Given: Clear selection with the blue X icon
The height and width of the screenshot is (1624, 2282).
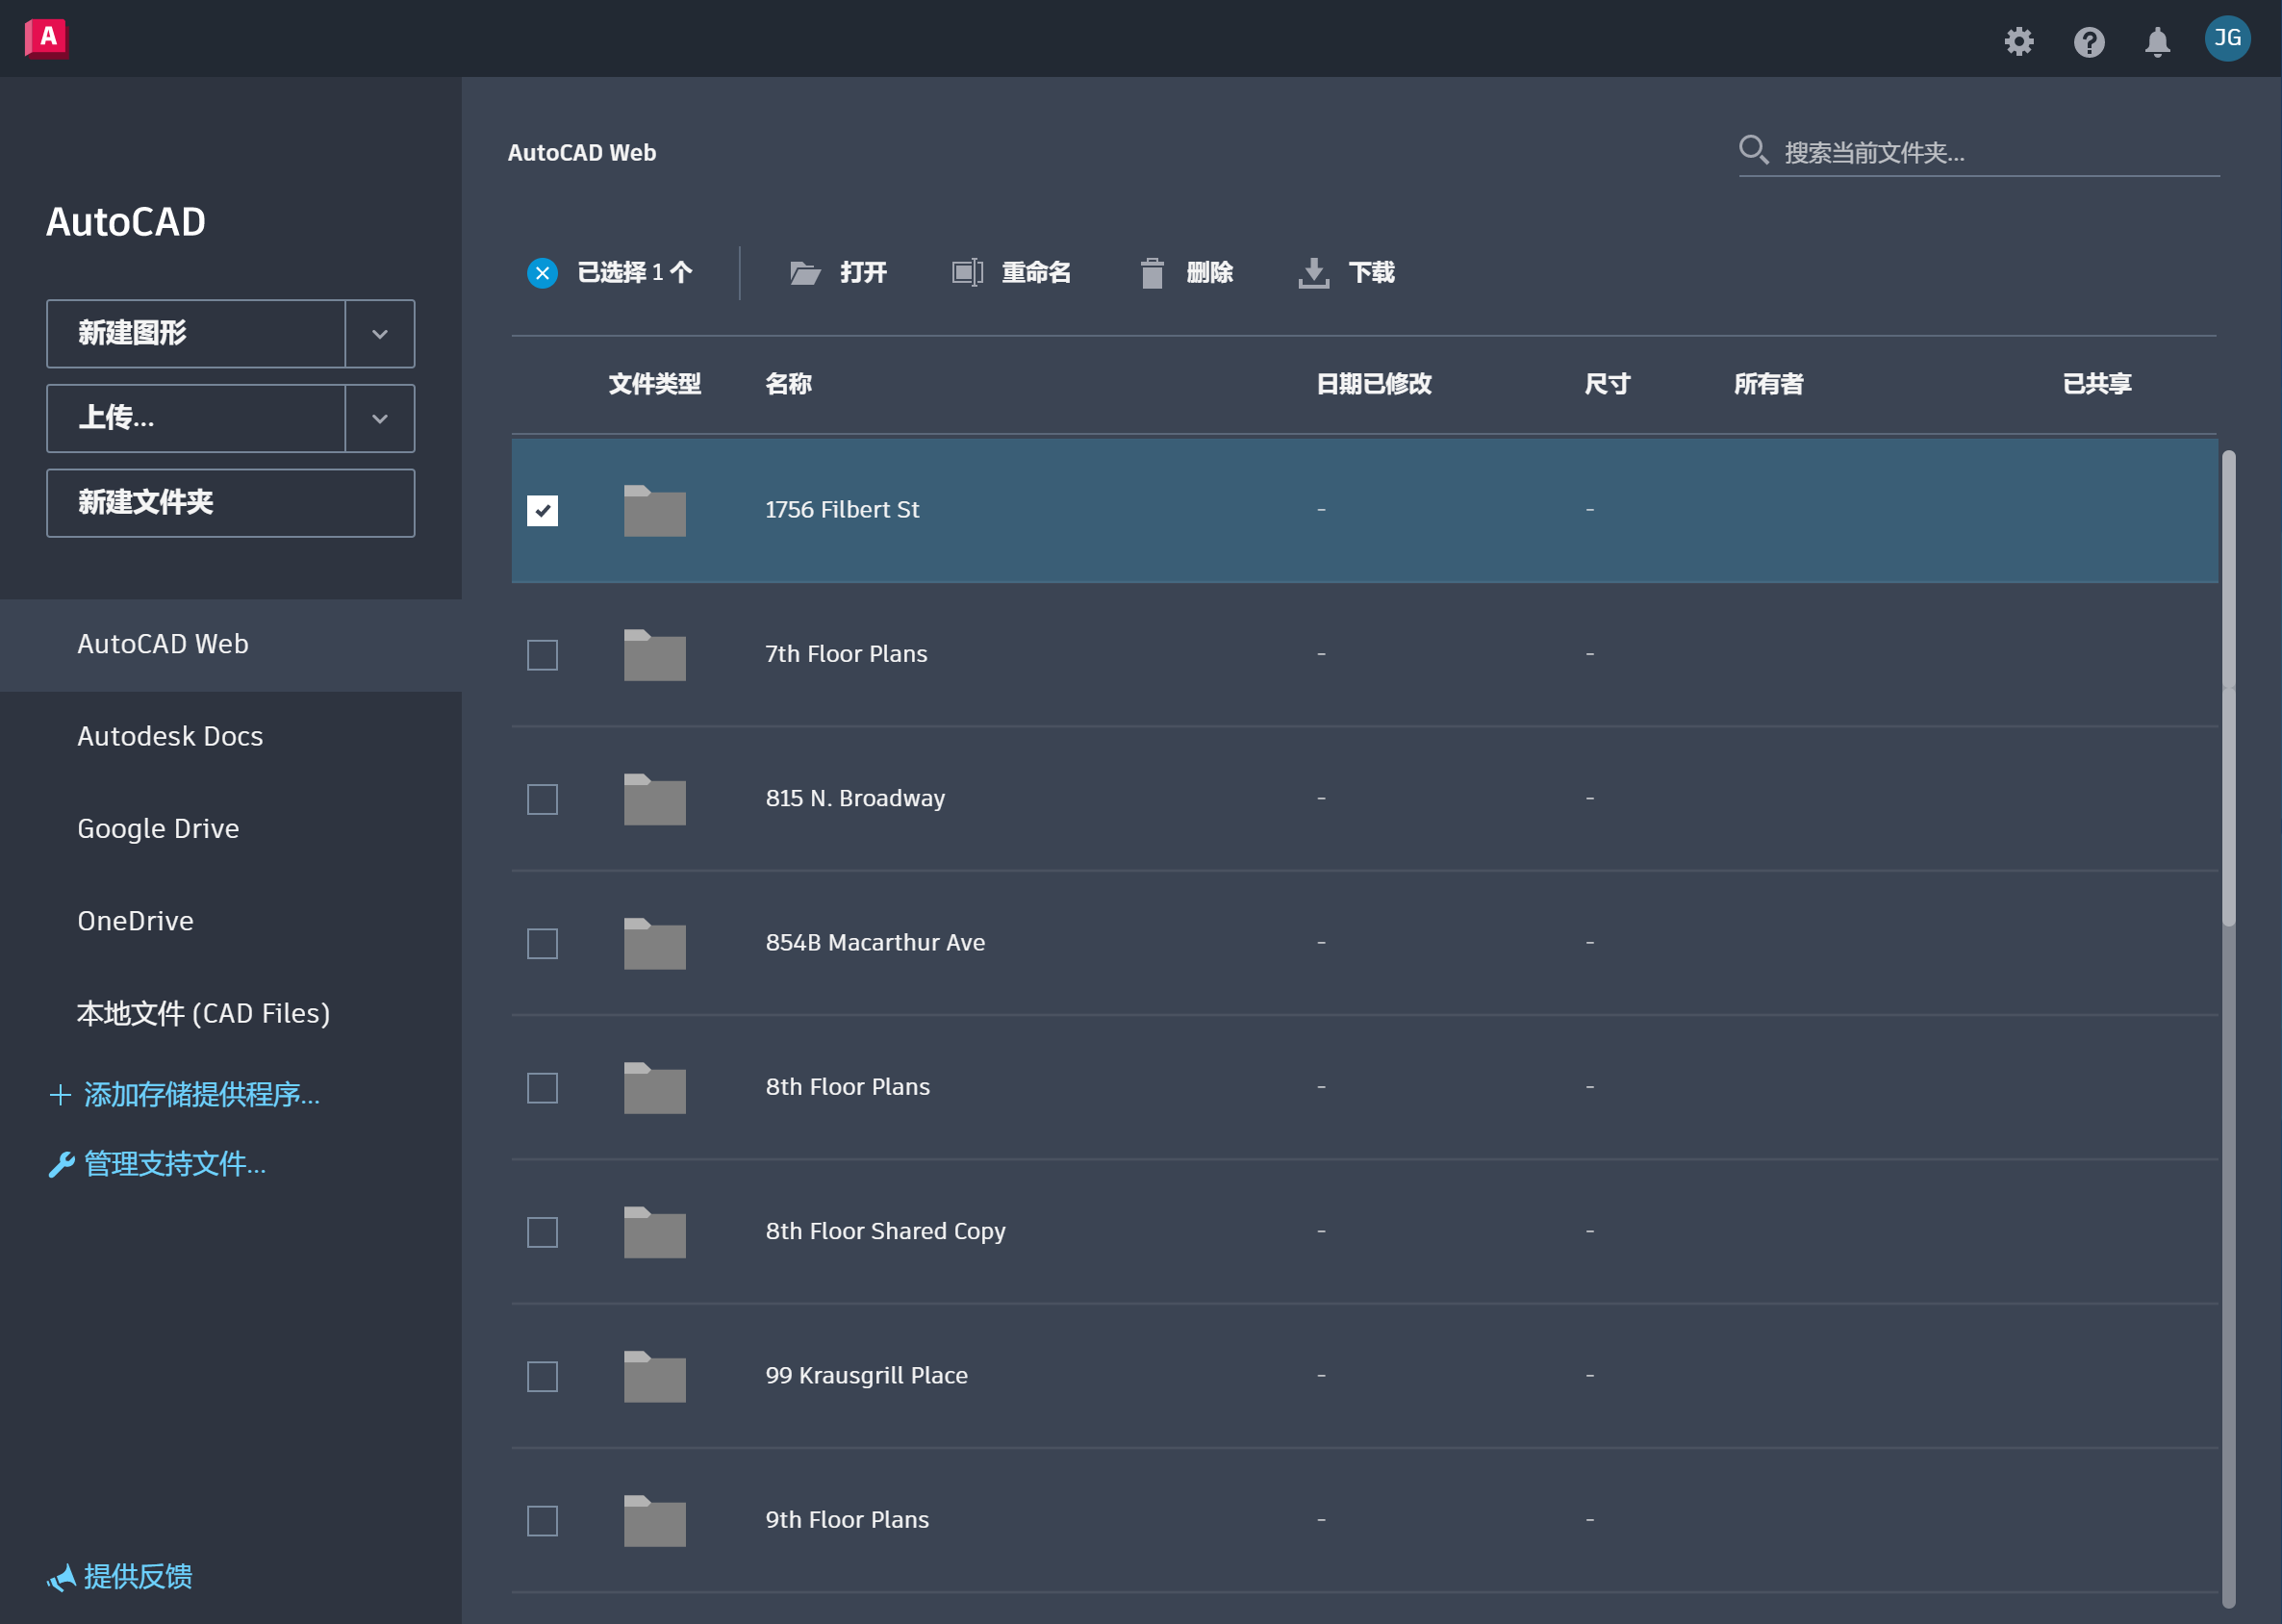Looking at the screenshot, I should [x=542, y=273].
